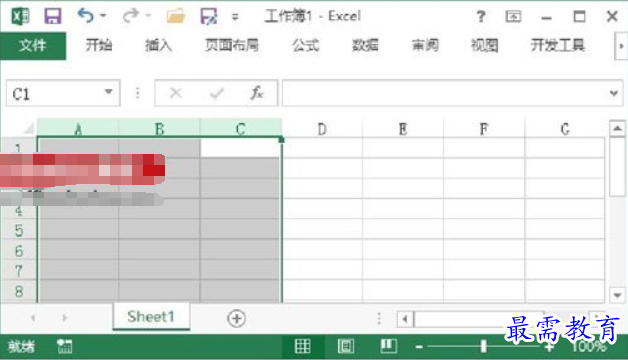Select row 8 header

[18, 291]
